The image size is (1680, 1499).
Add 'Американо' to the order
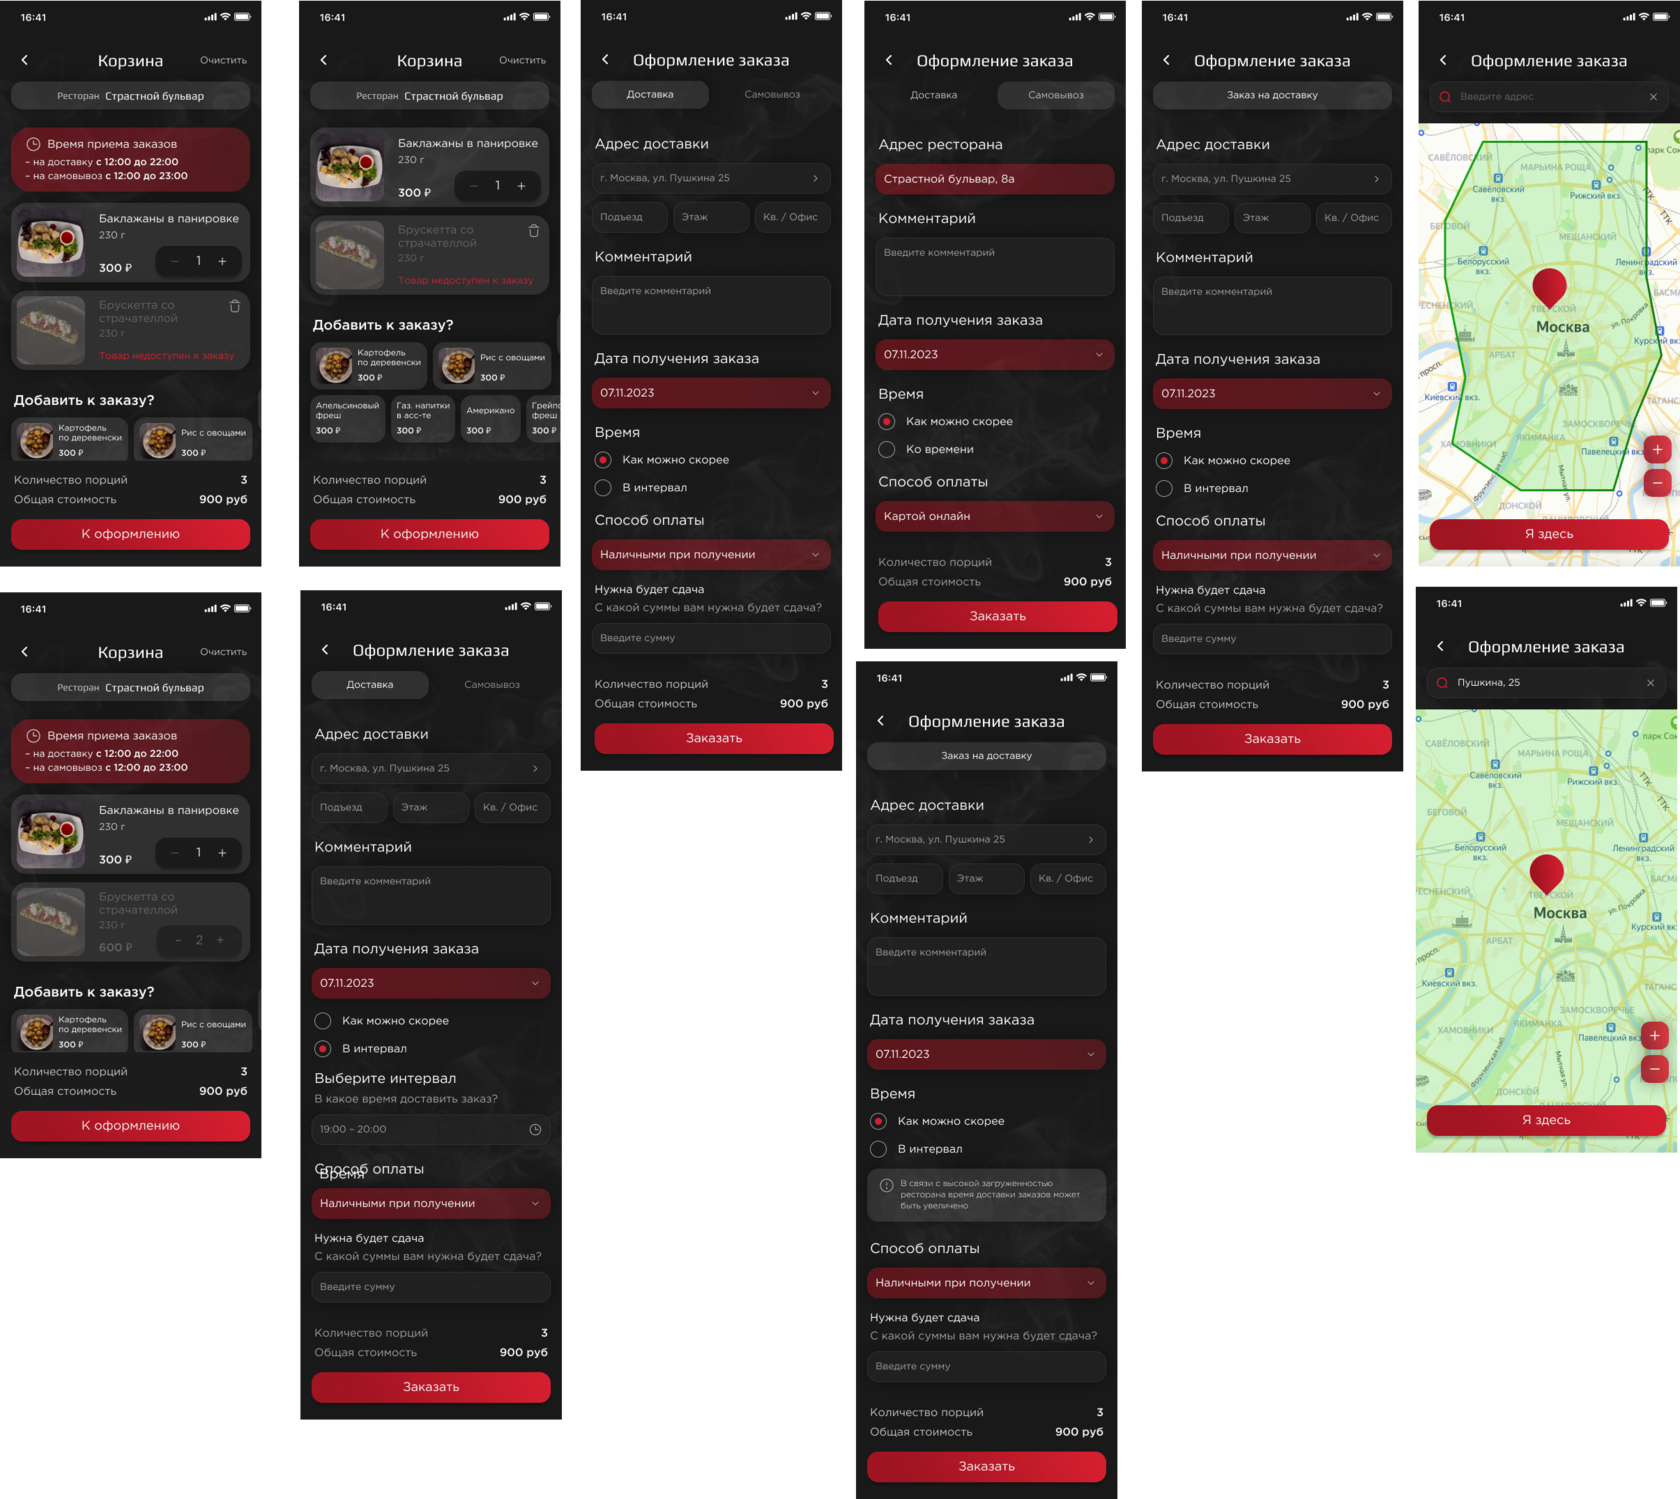(x=491, y=419)
